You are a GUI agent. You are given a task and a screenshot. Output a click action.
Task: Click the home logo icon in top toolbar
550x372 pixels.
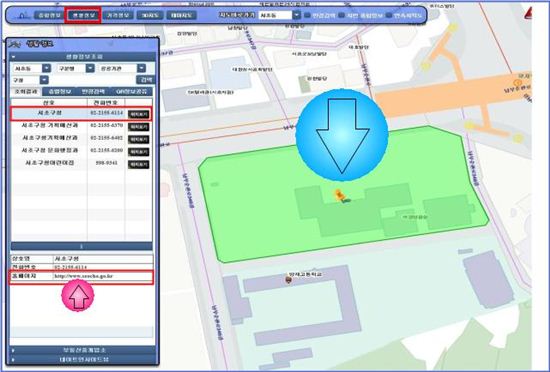pyautogui.click(x=22, y=16)
